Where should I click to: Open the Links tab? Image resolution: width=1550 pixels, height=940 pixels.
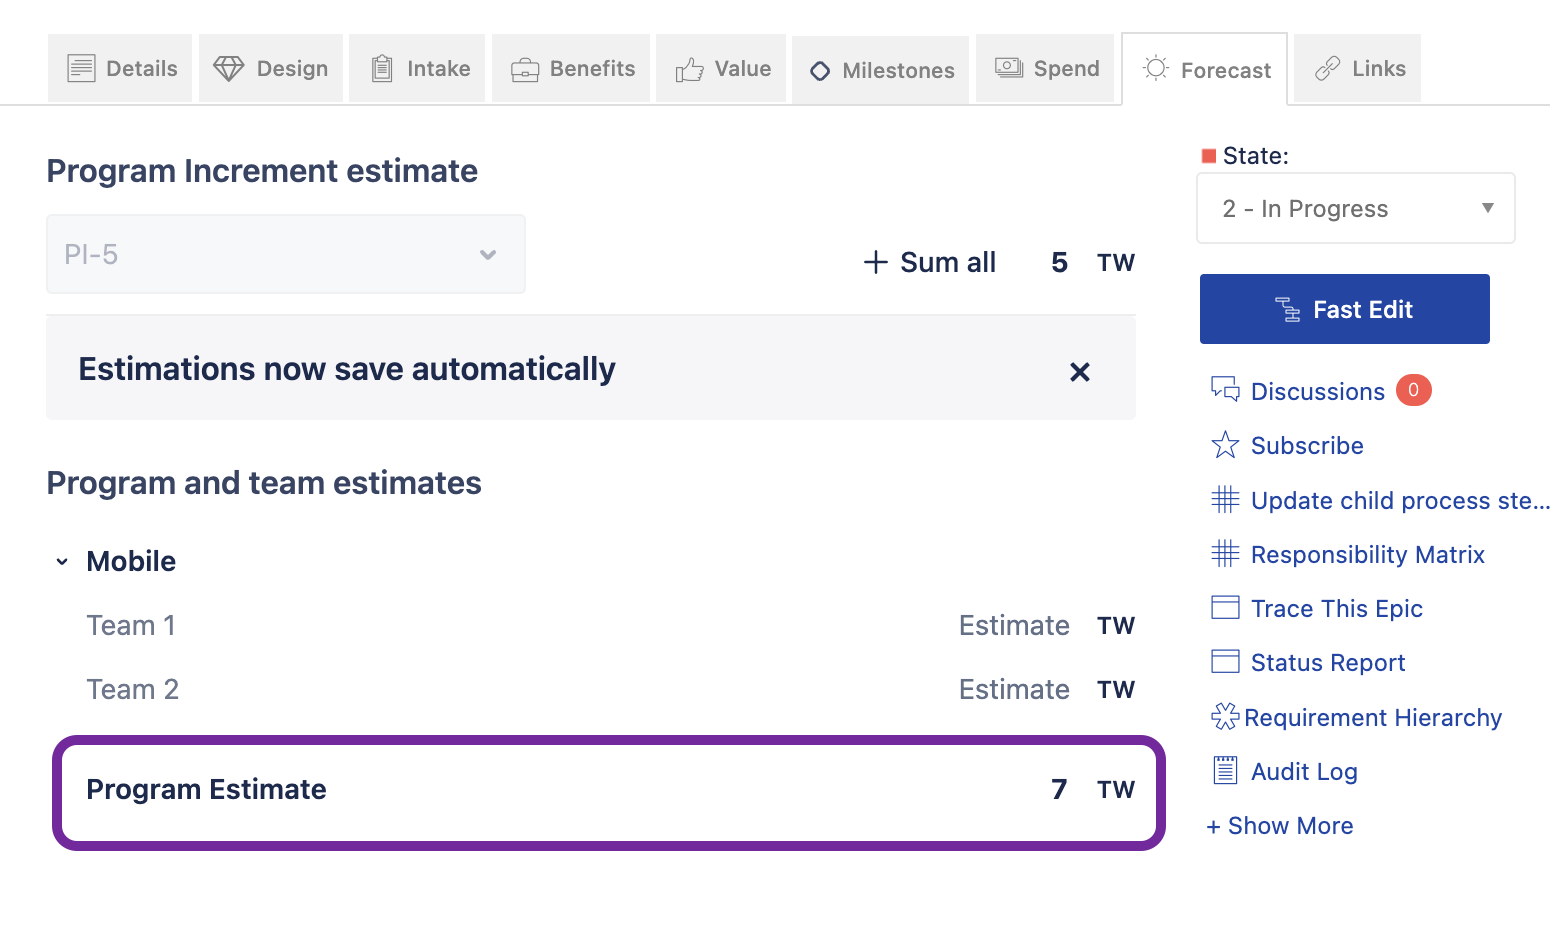pyautogui.click(x=1357, y=68)
